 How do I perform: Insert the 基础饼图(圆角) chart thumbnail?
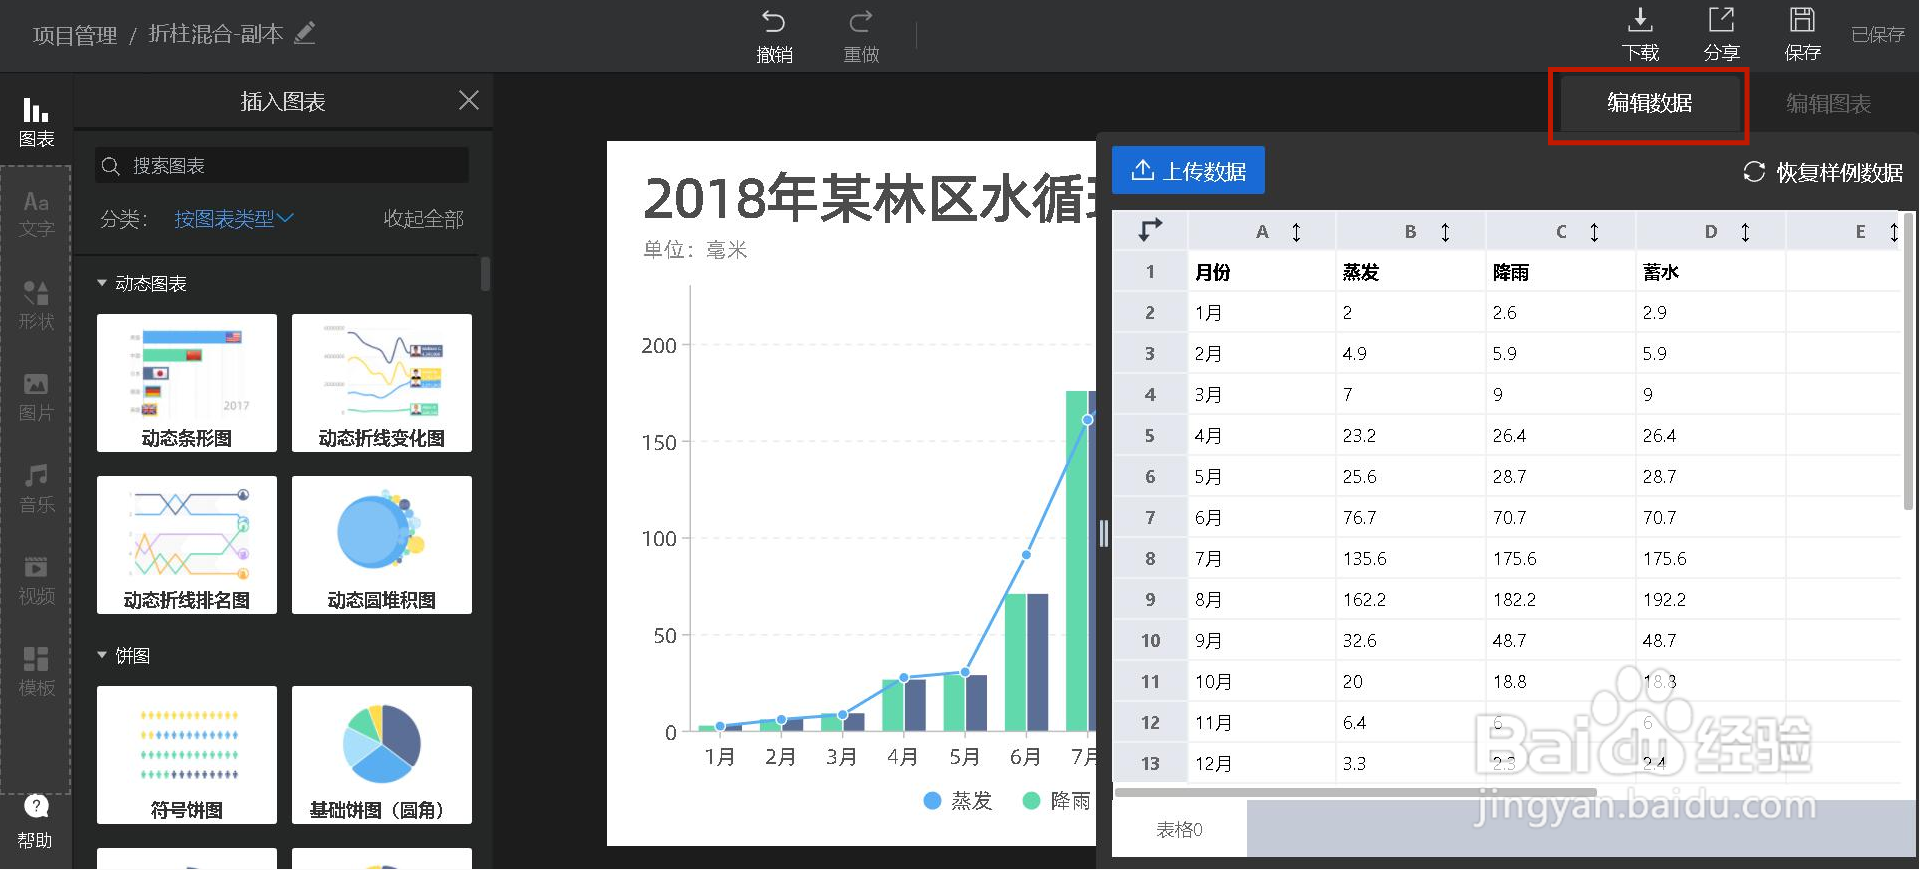click(382, 755)
